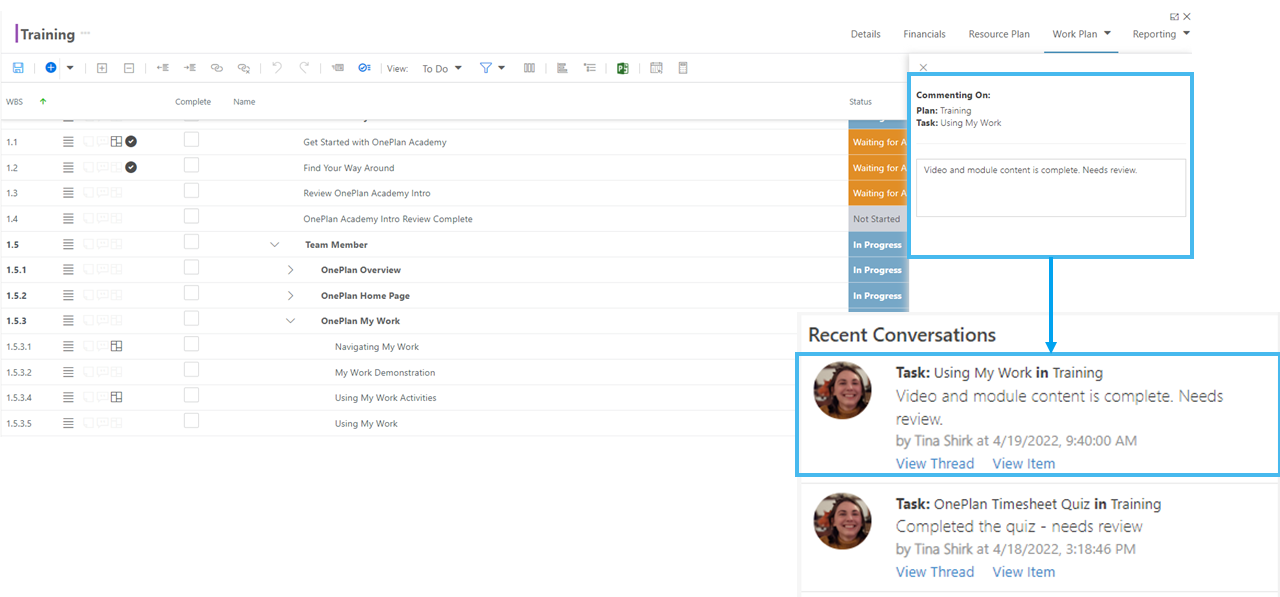This screenshot has height=597, width=1280.
Task: View Thread for OnePlan Timesheet Quiz conversation
Action: 935,572
